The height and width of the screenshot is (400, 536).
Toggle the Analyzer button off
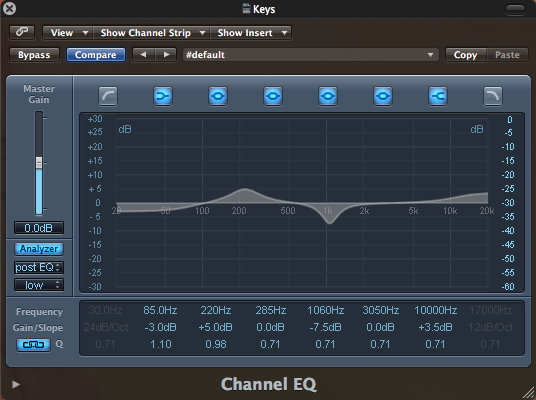(39, 249)
